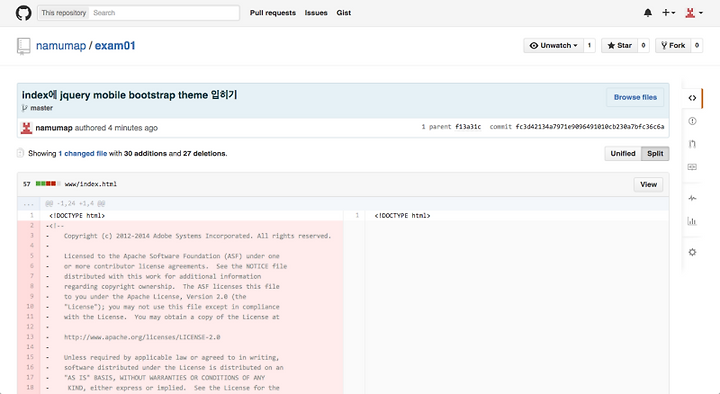The width and height of the screenshot is (720, 394).
Task: Click the commit title text
Action: [129, 95]
